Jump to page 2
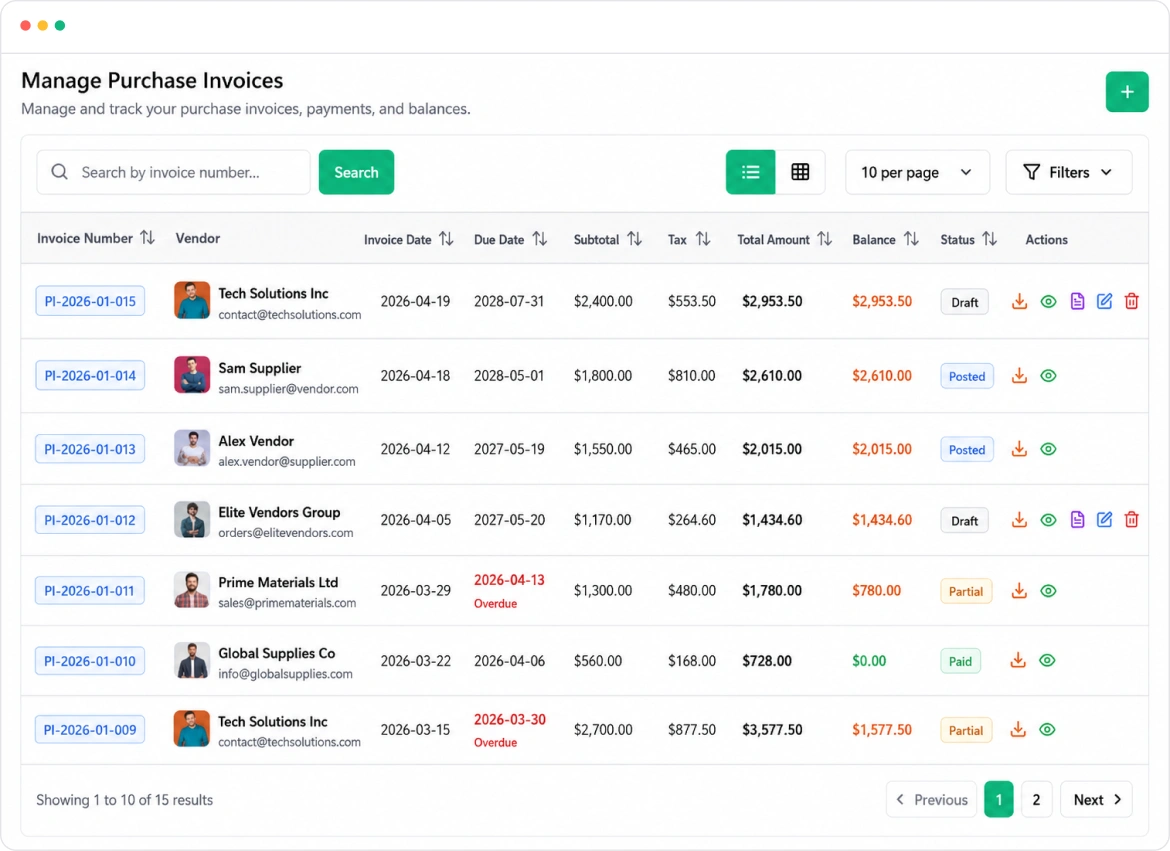 pos(1036,799)
